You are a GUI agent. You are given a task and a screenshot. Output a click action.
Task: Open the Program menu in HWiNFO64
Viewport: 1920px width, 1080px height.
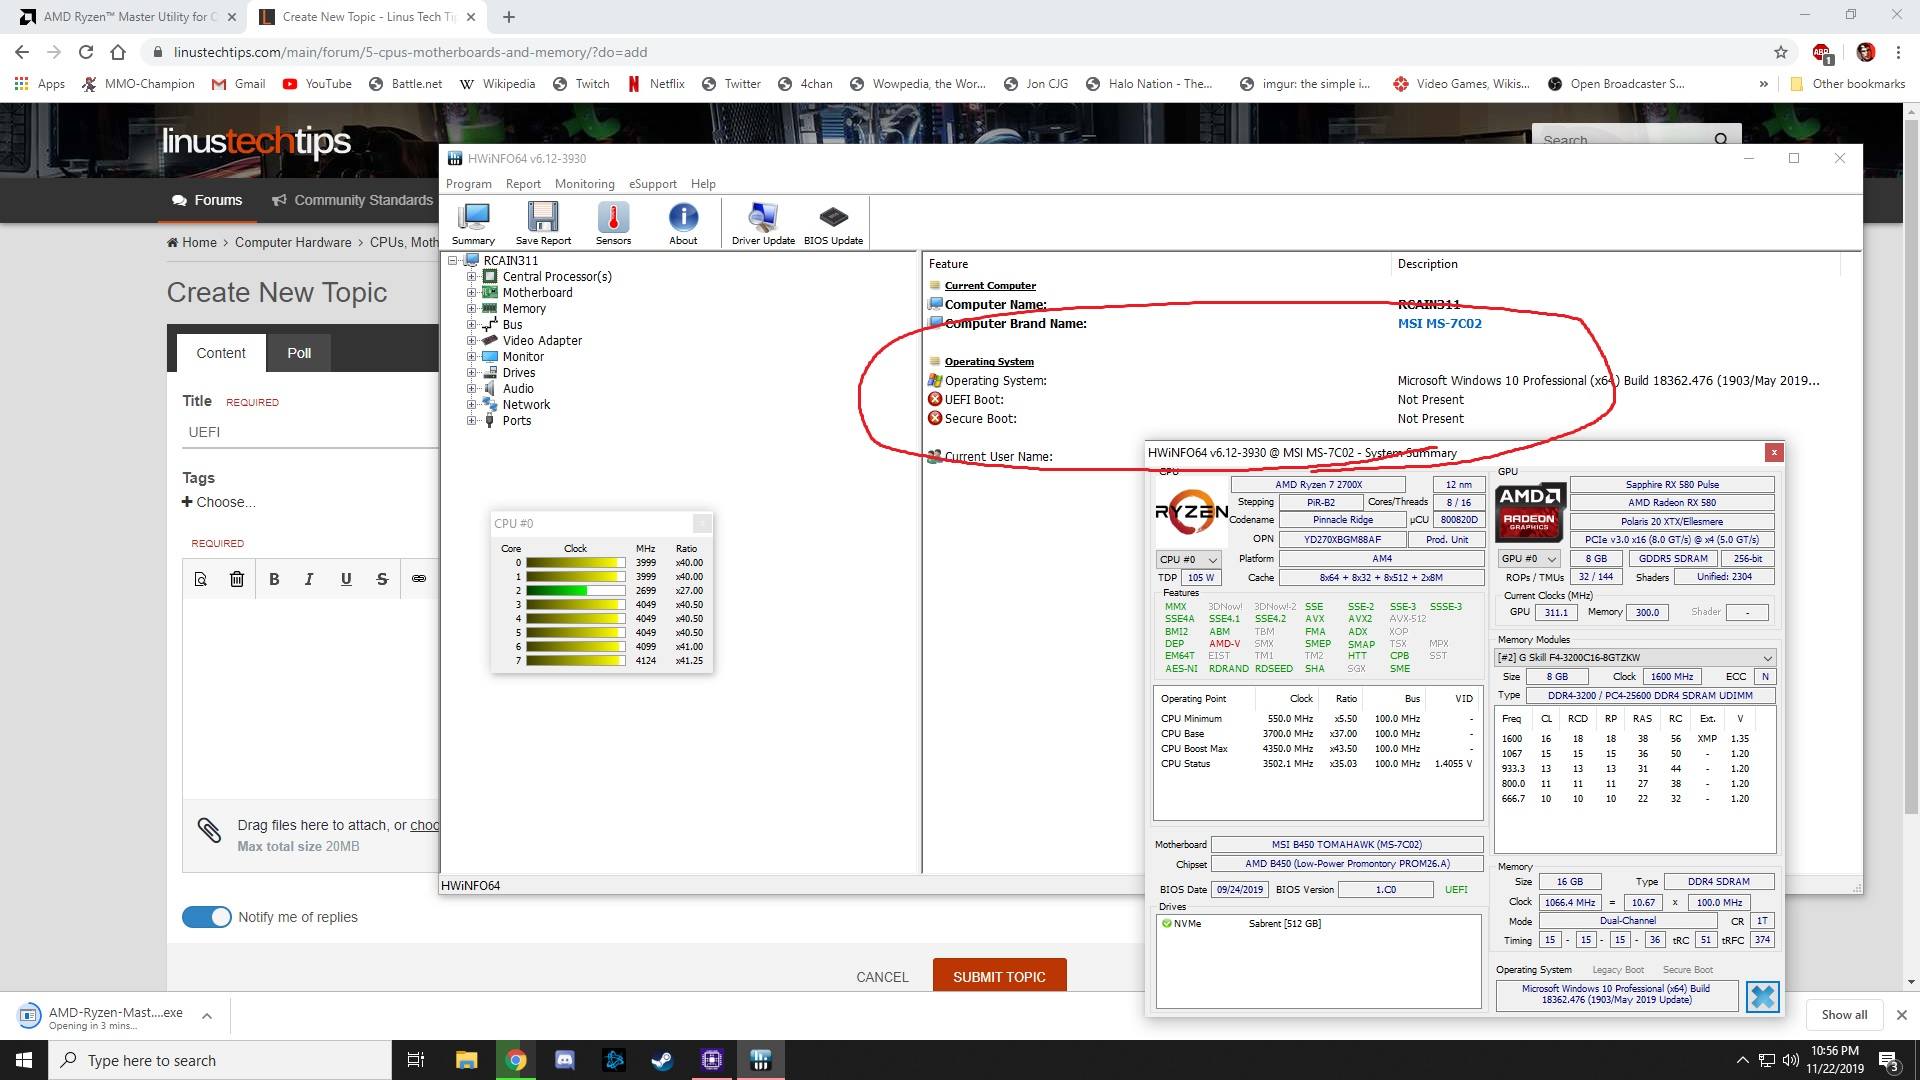pyautogui.click(x=468, y=184)
